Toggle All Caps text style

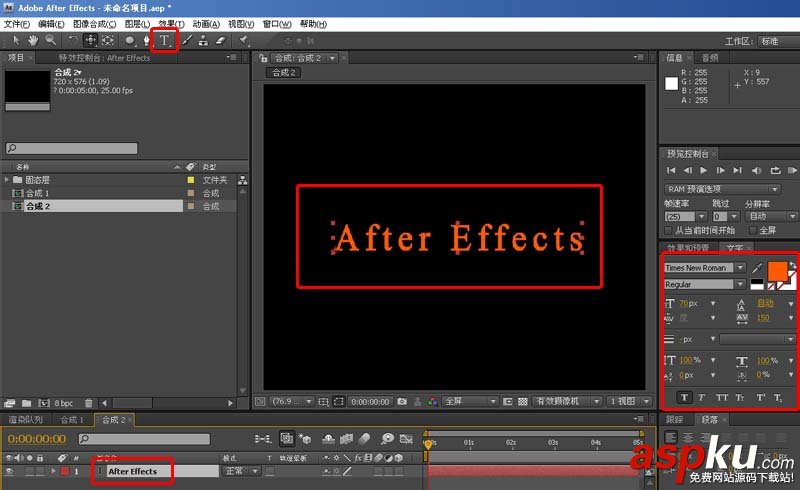(721, 397)
